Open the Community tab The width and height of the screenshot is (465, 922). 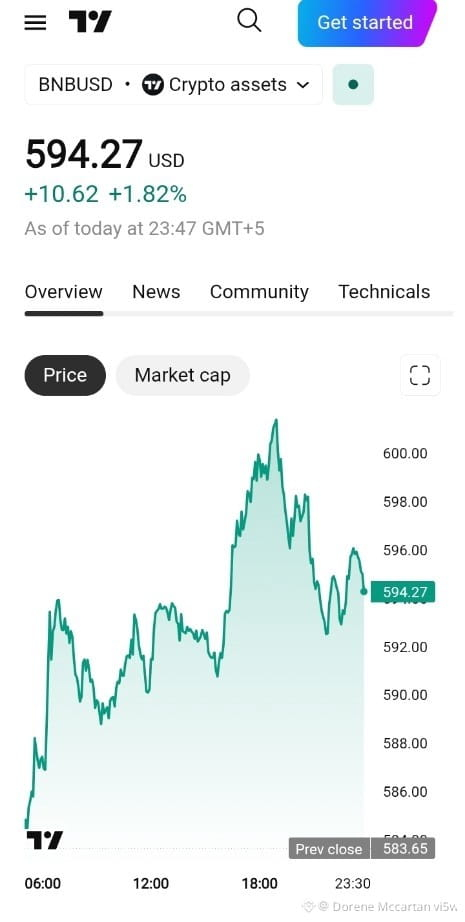[259, 292]
